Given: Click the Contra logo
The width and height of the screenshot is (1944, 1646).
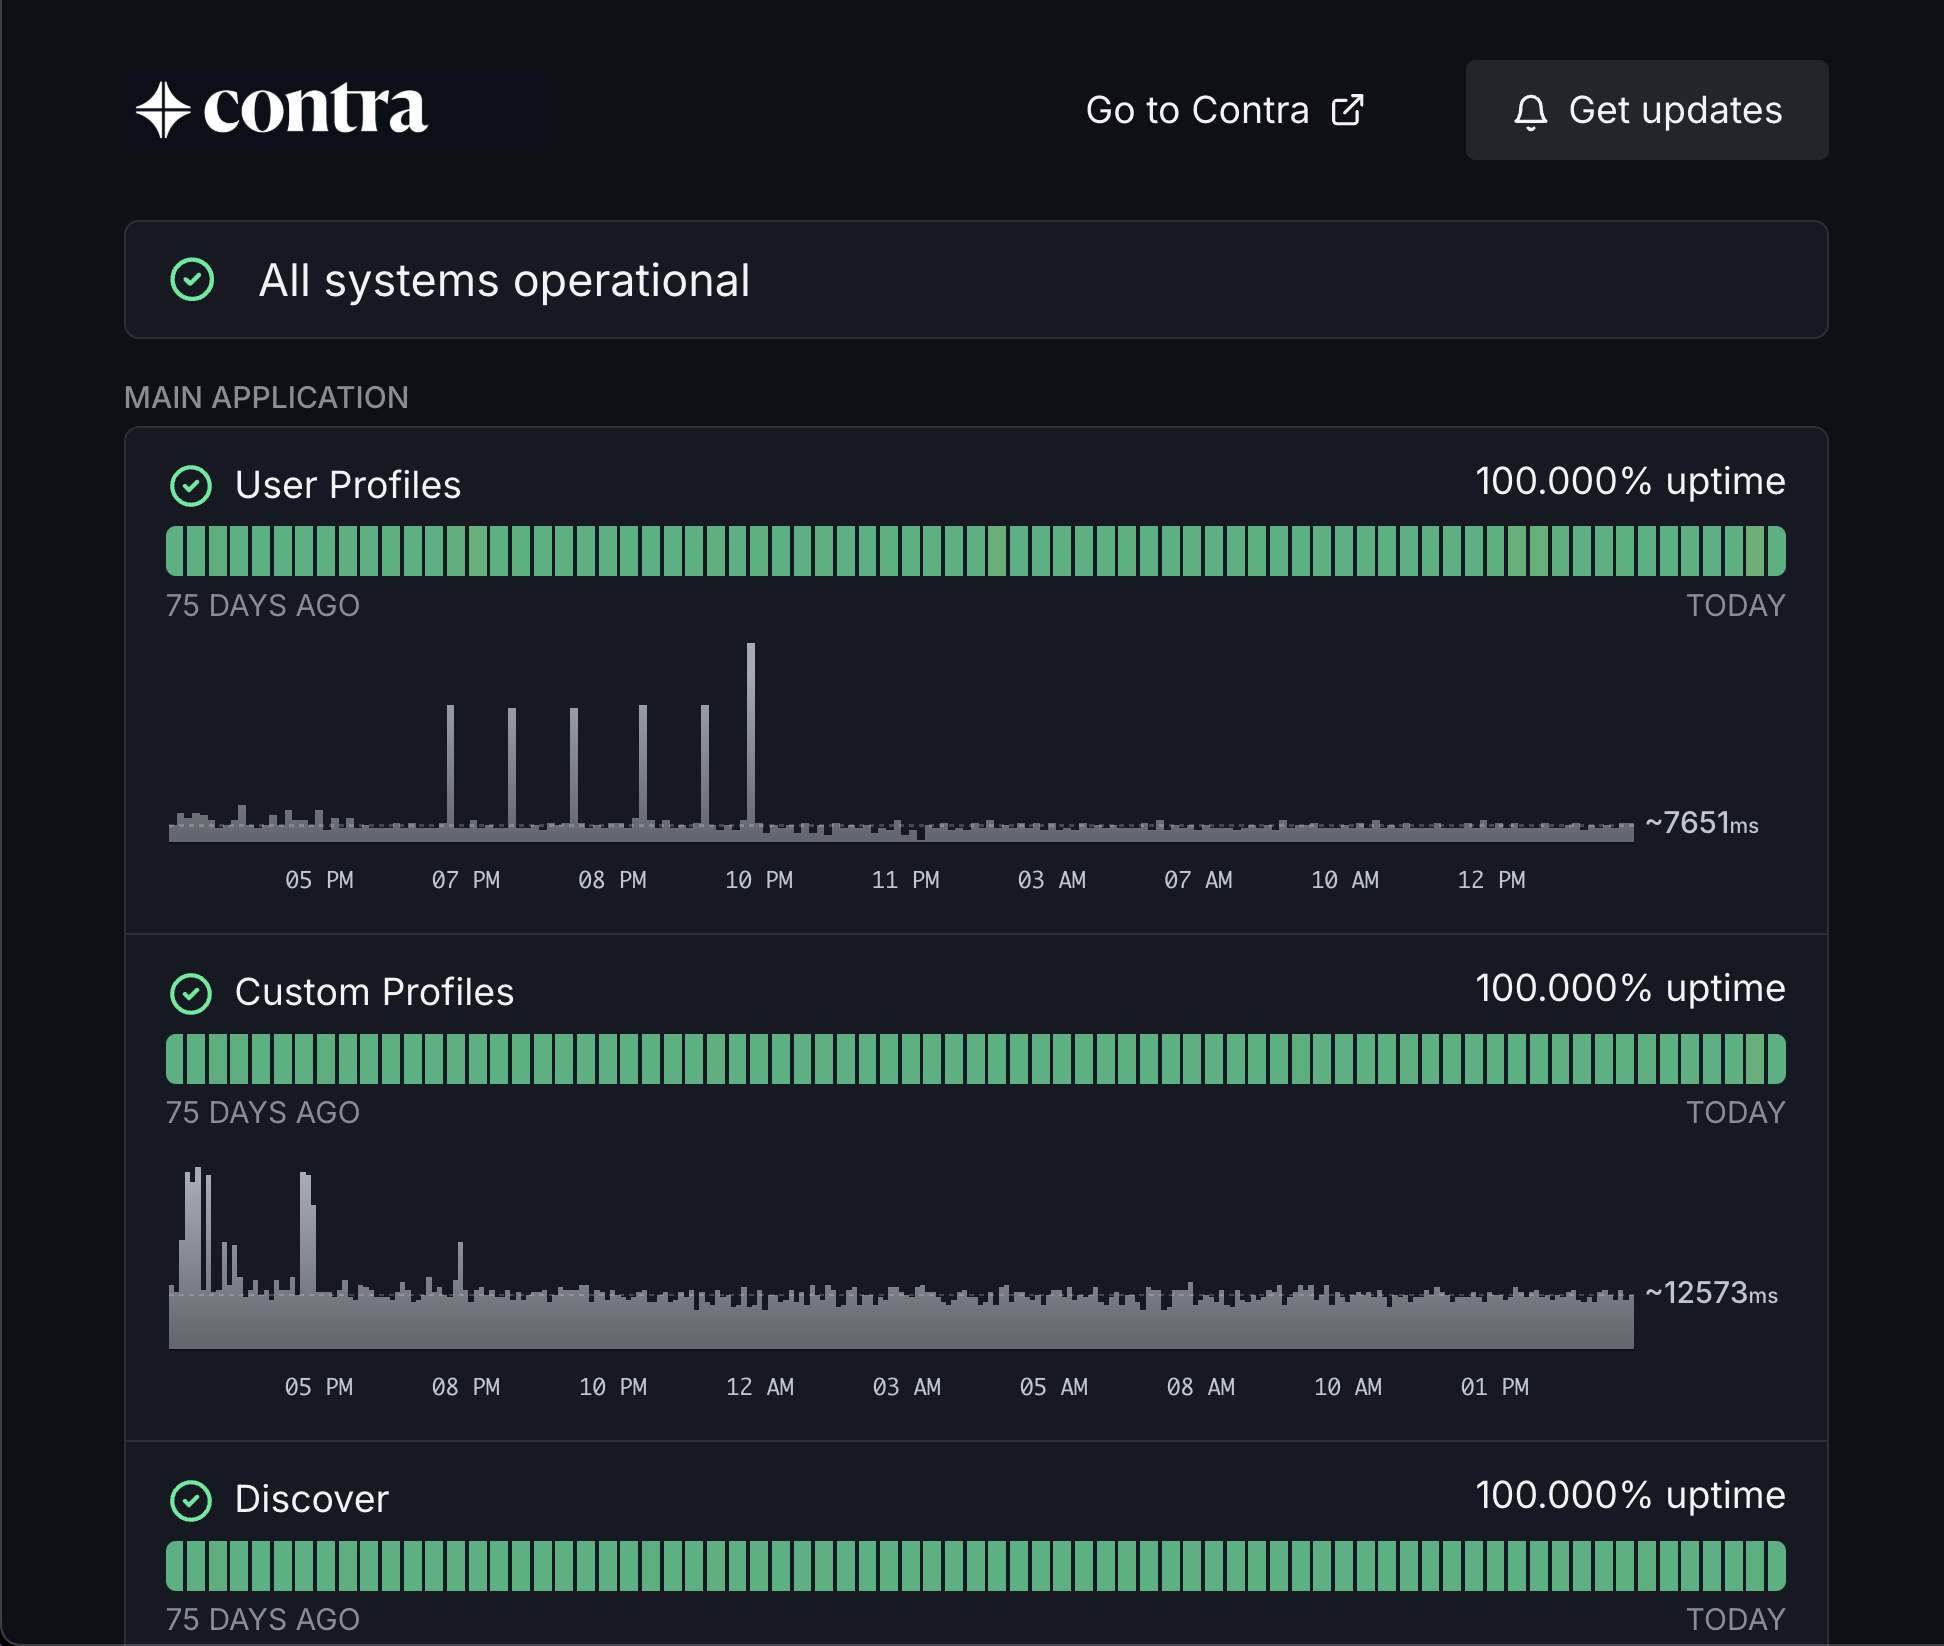Looking at the screenshot, I should pos(283,109).
